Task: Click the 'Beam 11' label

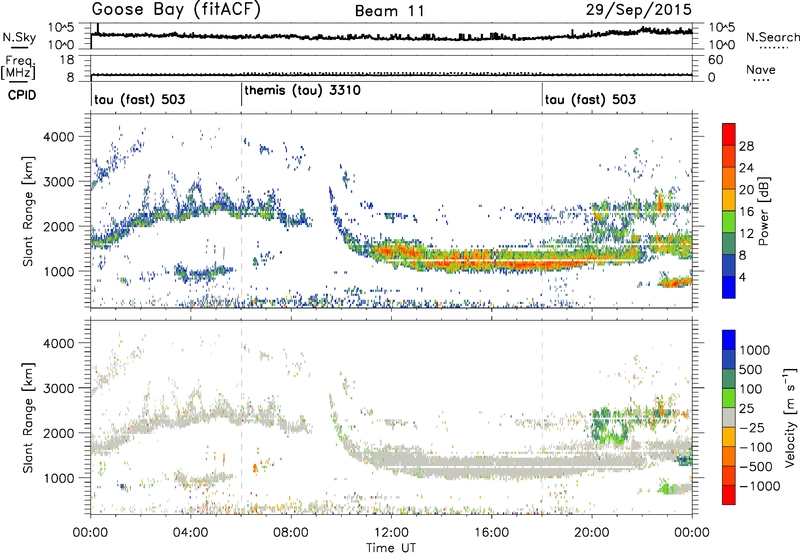Action: (389, 11)
